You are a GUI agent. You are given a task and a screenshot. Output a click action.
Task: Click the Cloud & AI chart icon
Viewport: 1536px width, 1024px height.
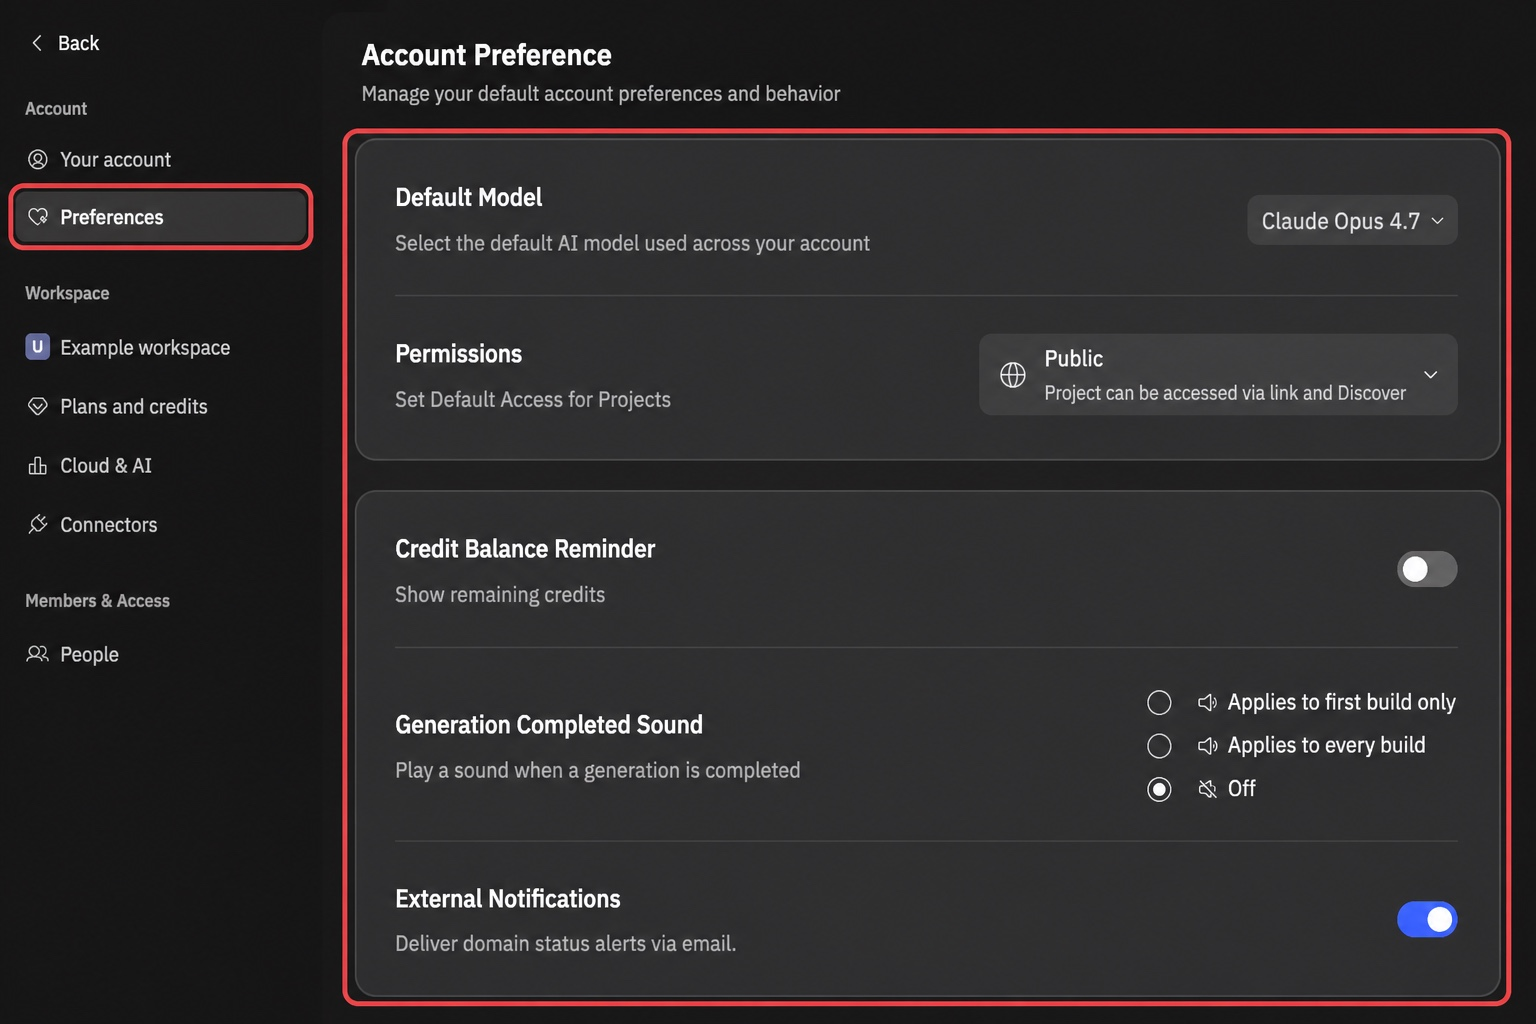pyautogui.click(x=38, y=465)
